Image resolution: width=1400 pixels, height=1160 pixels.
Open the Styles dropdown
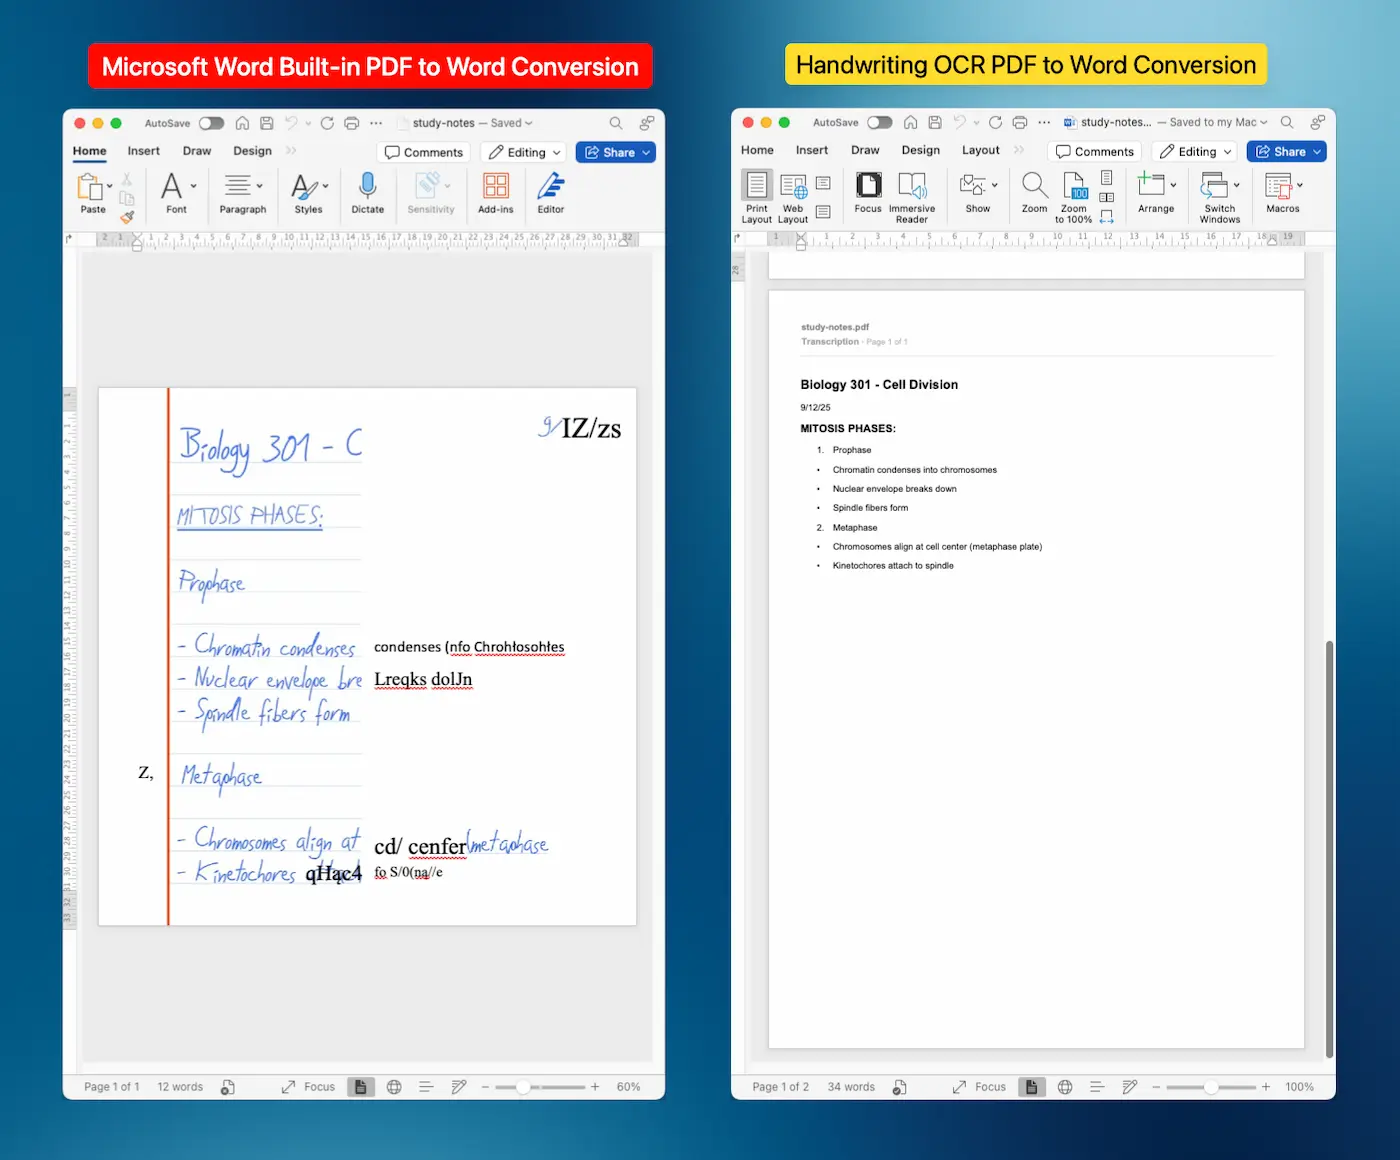tap(308, 192)
